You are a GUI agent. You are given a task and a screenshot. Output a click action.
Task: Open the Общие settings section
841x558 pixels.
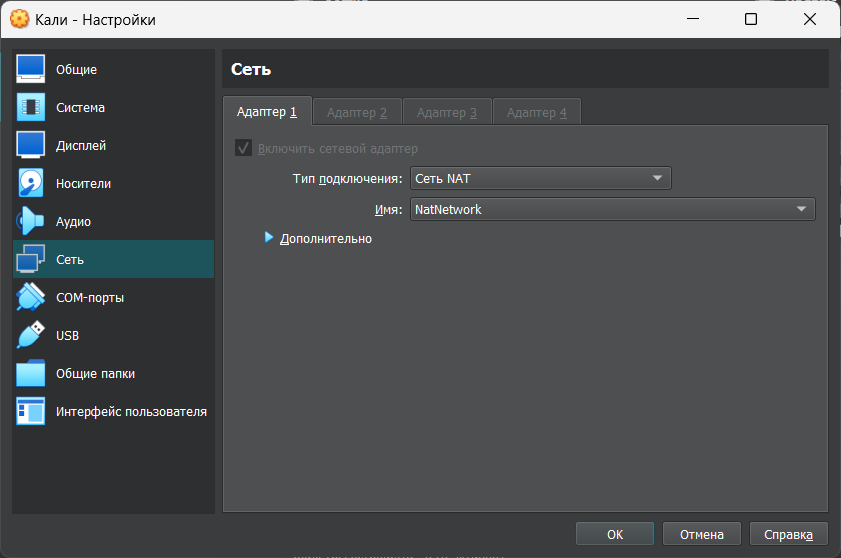(76, 70)
